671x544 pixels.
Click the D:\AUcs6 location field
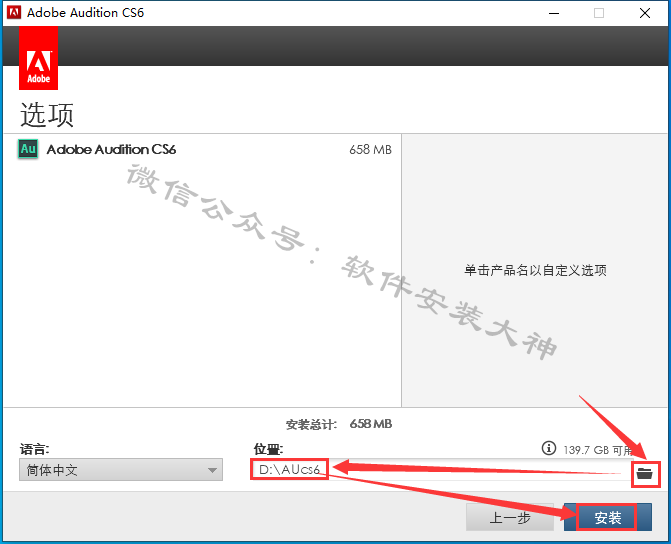point(441,470)
